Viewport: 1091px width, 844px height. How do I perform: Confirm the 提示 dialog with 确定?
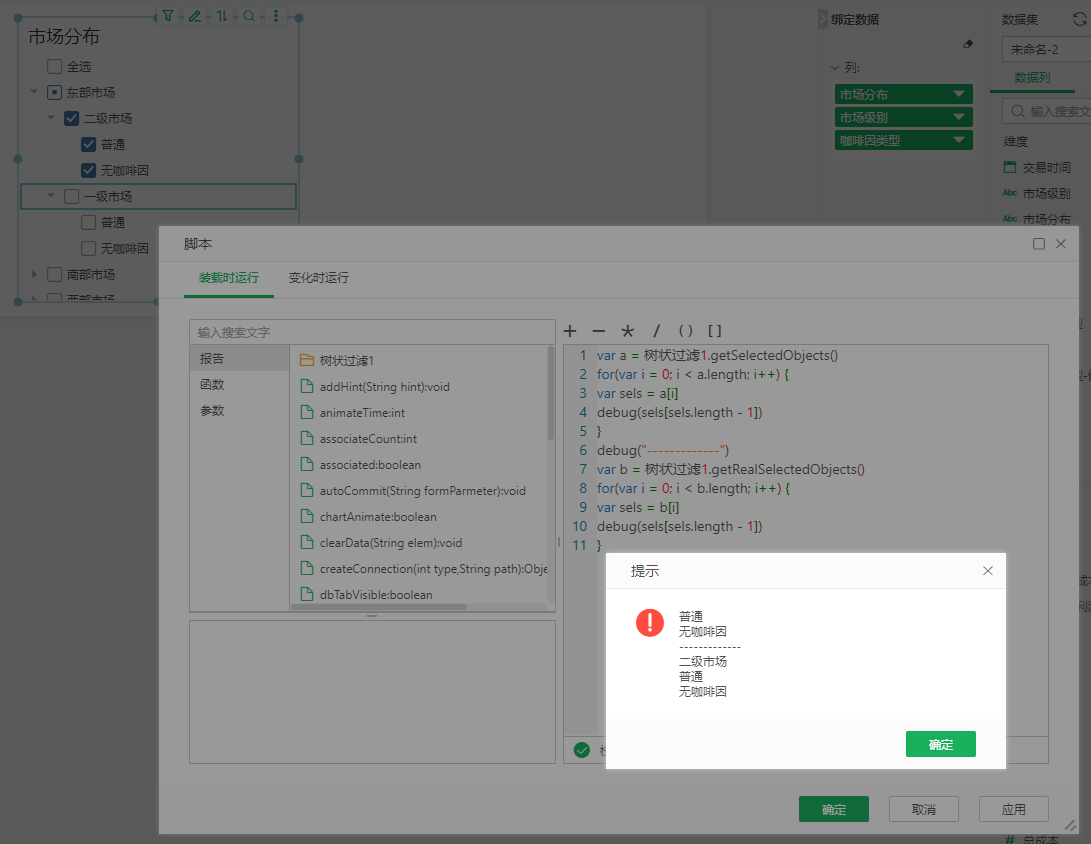coord(939,744)
